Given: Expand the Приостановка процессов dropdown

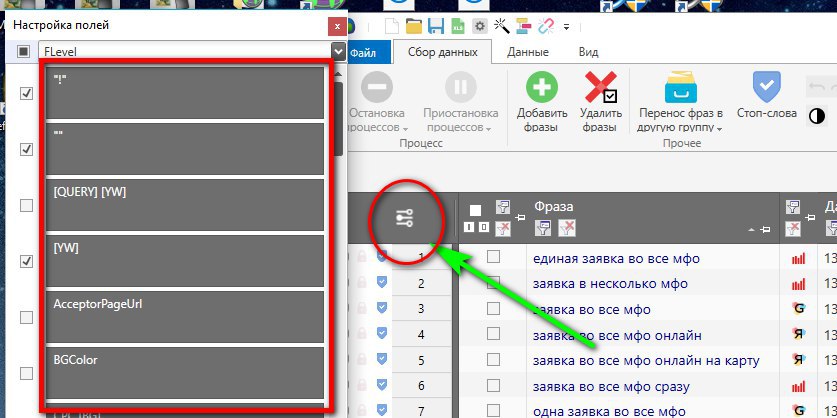Looking at the screenshot, I should click(488, 129).
